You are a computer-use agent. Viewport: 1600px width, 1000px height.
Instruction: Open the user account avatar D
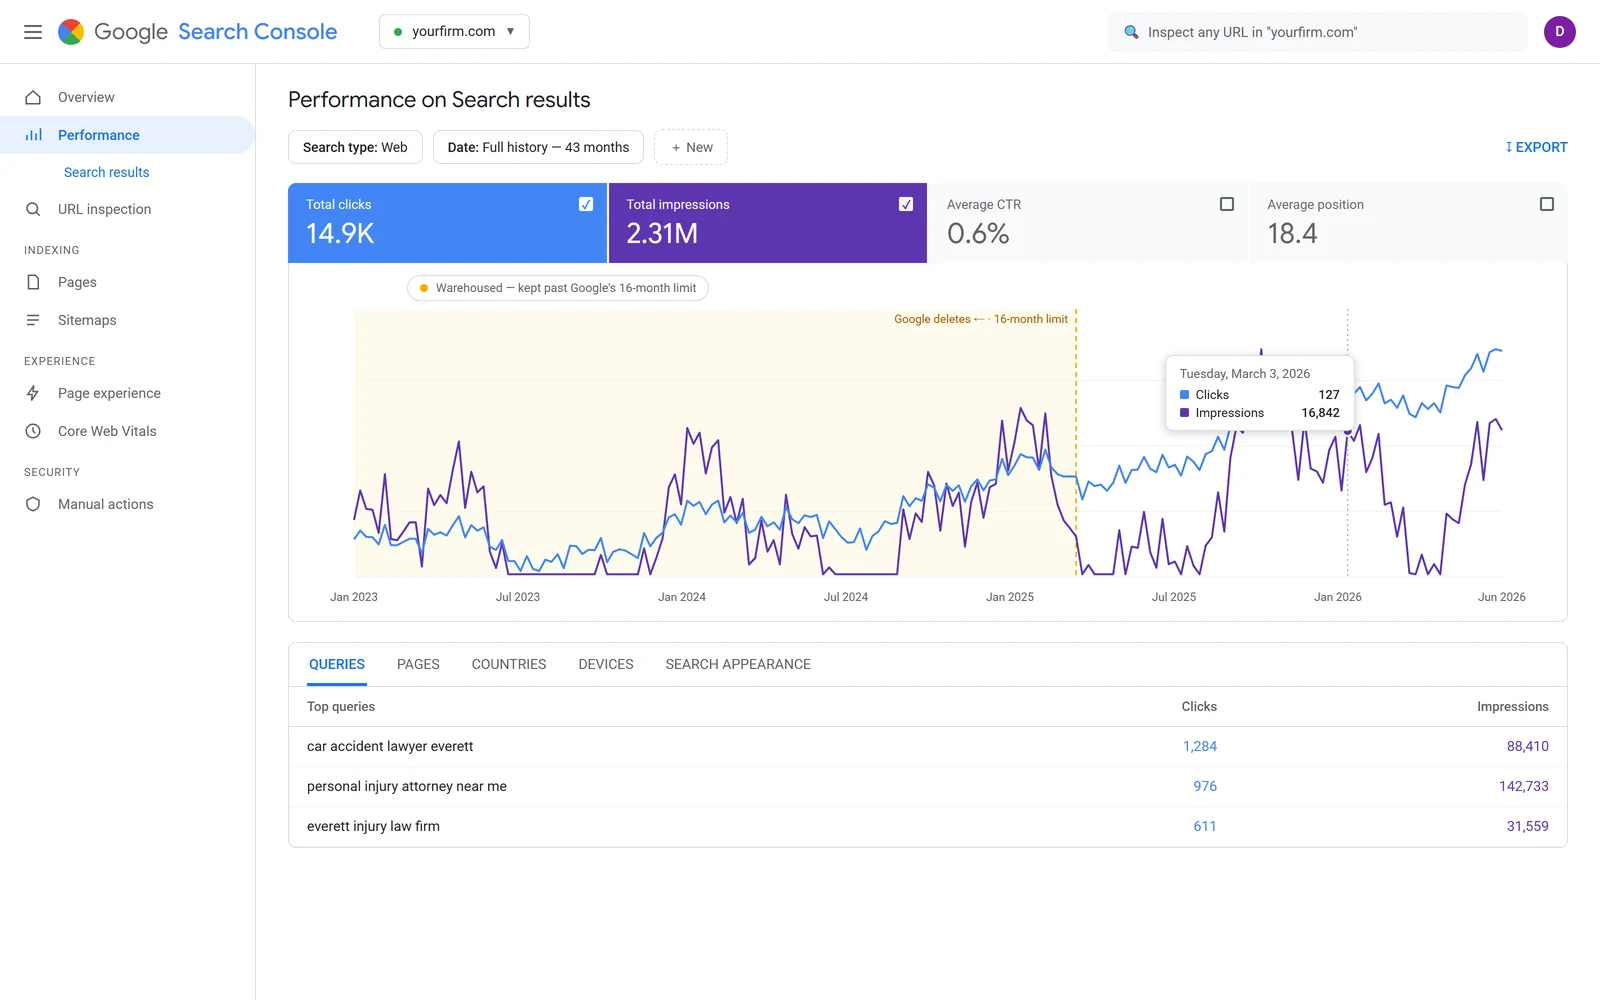tap(1560, 32)
